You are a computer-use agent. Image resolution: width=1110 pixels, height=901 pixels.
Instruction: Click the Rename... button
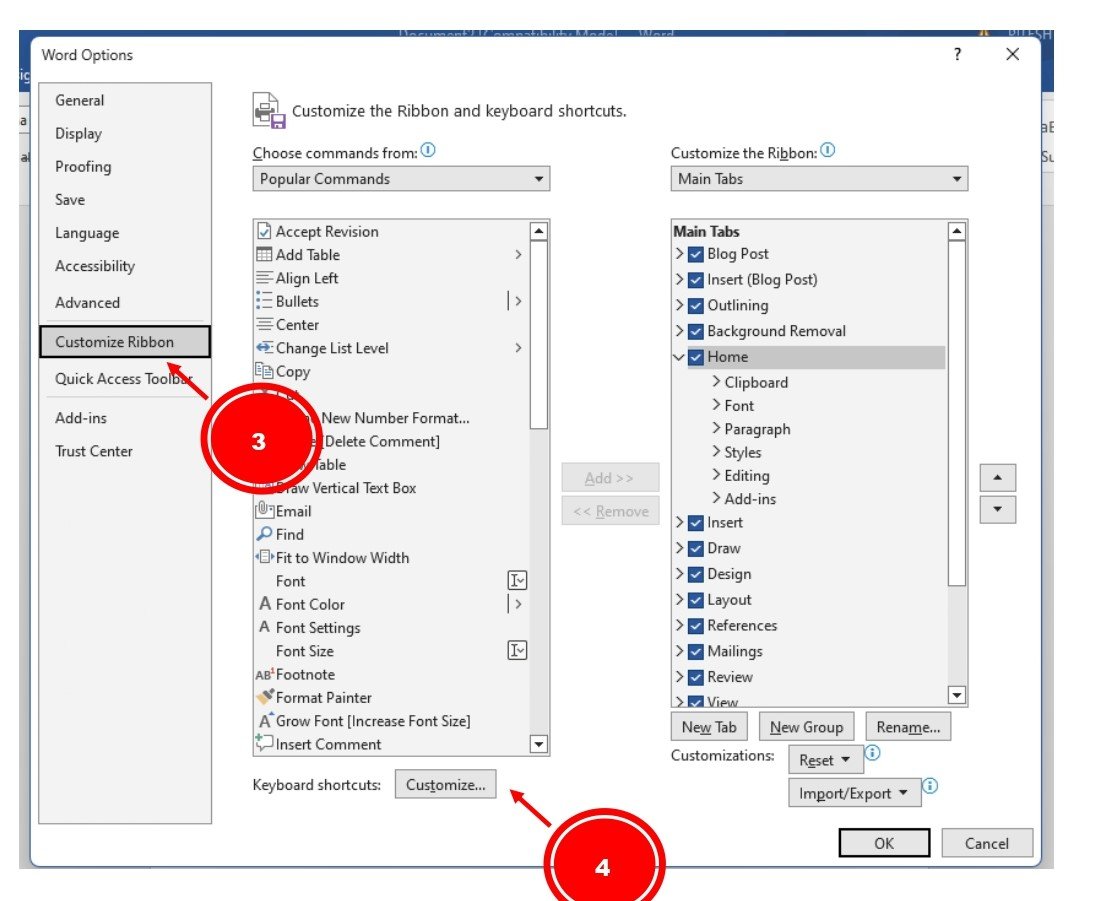click(908, 727)
